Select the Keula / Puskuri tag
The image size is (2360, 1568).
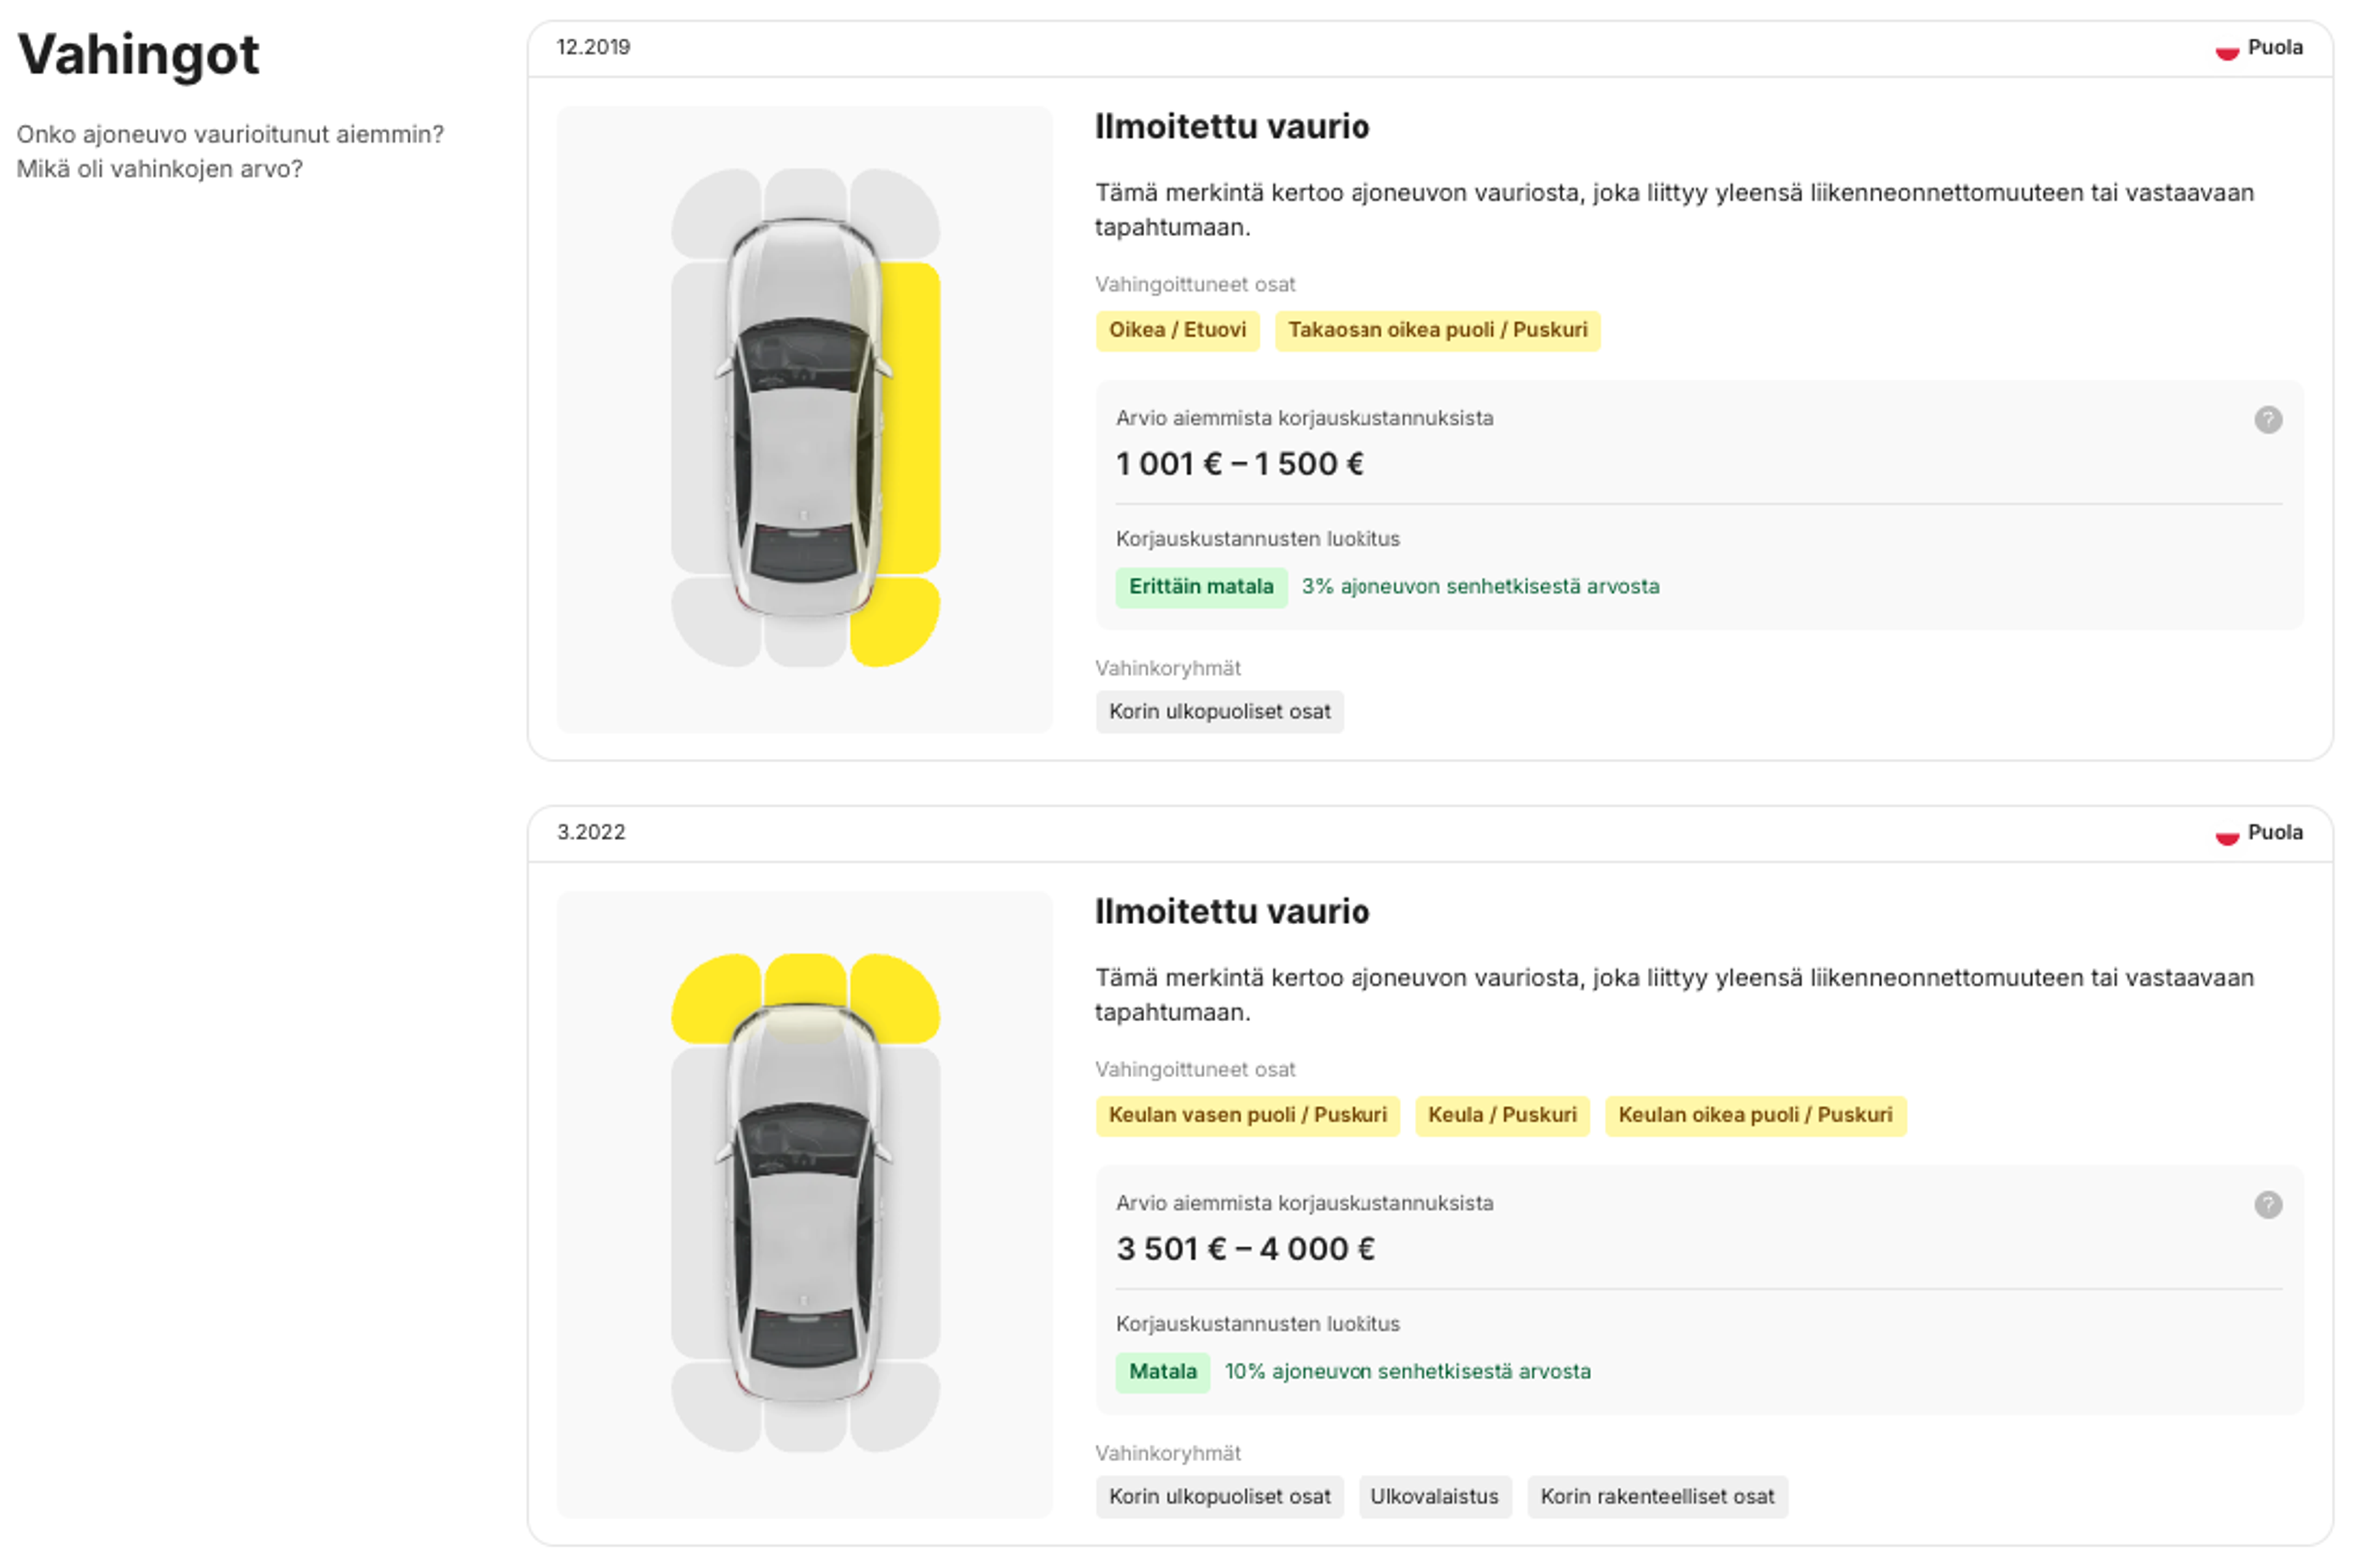1502,1116
